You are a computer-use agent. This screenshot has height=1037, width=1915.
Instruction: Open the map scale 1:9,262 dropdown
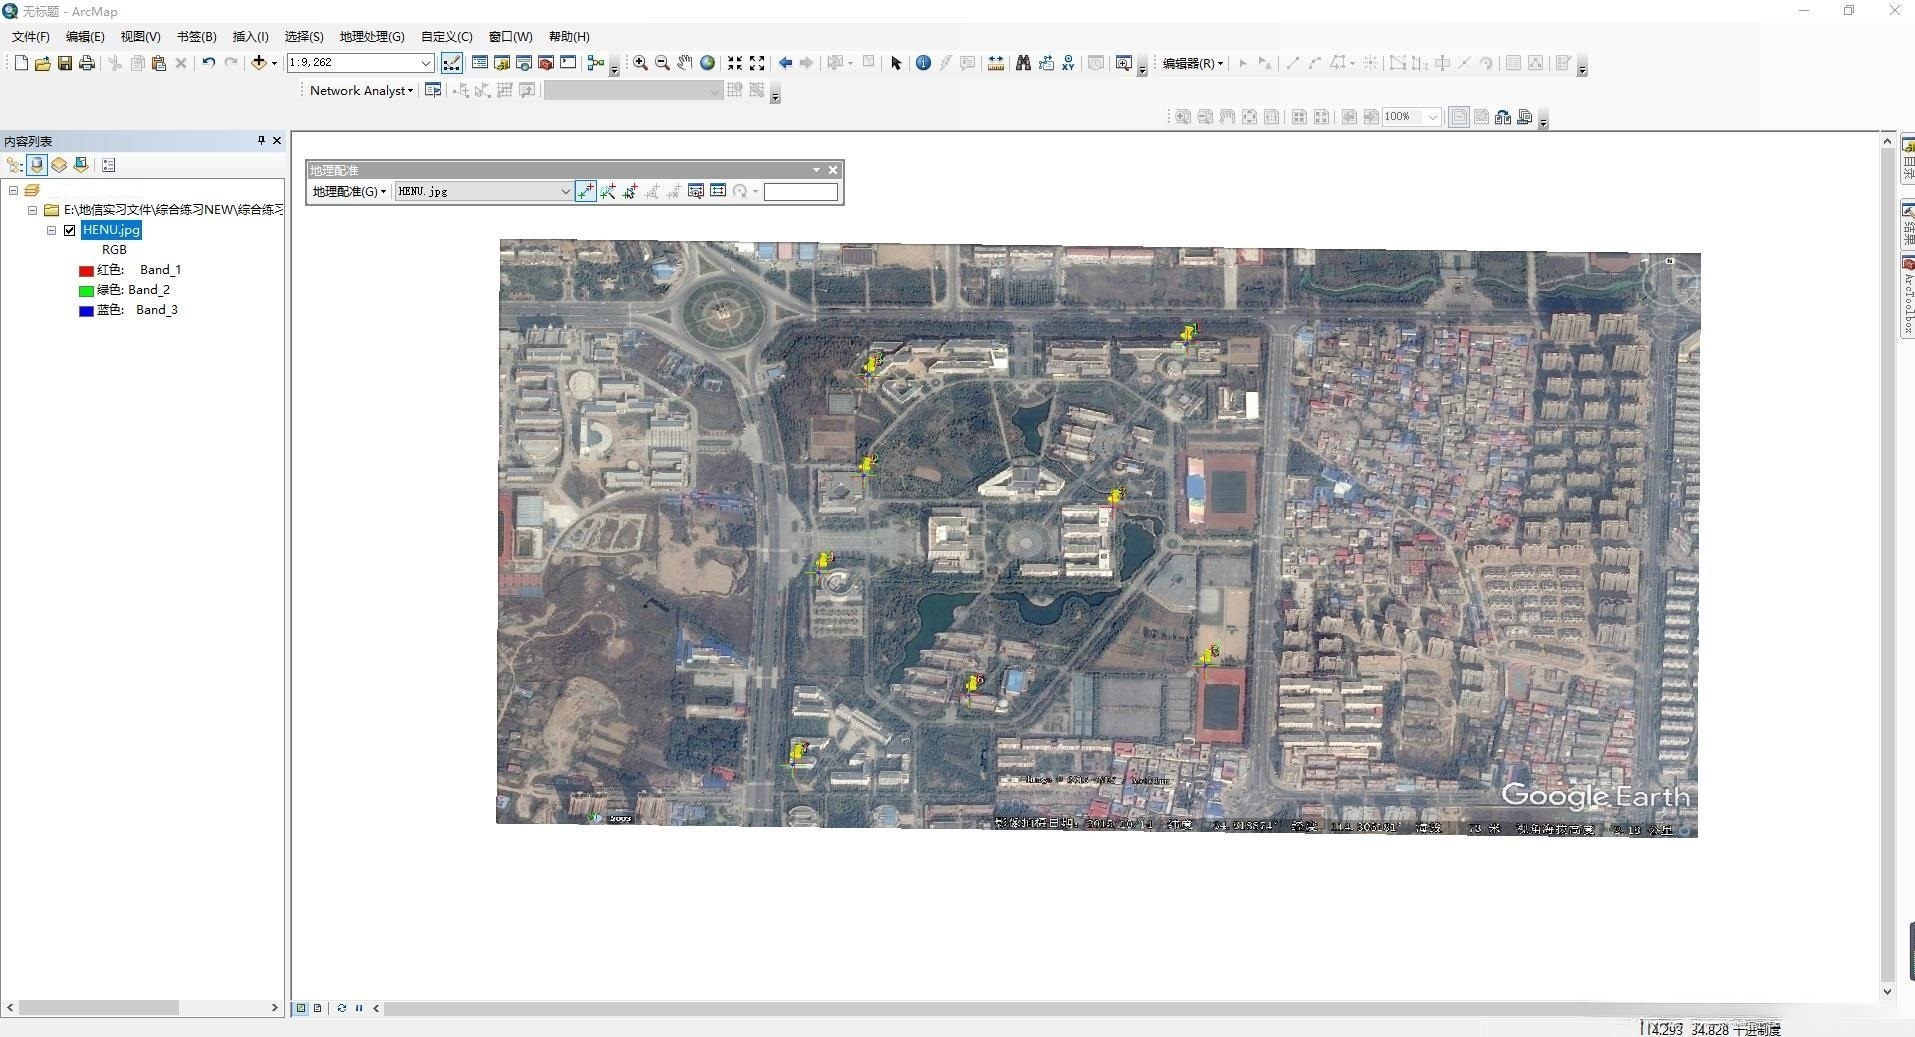425,63
